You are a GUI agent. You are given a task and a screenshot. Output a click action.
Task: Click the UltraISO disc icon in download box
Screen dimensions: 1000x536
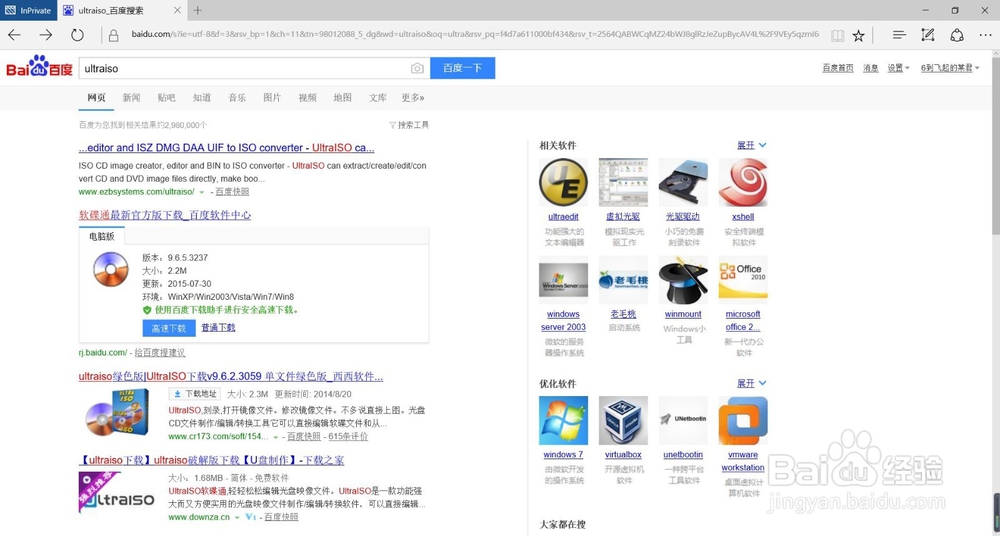coord(110,269)
